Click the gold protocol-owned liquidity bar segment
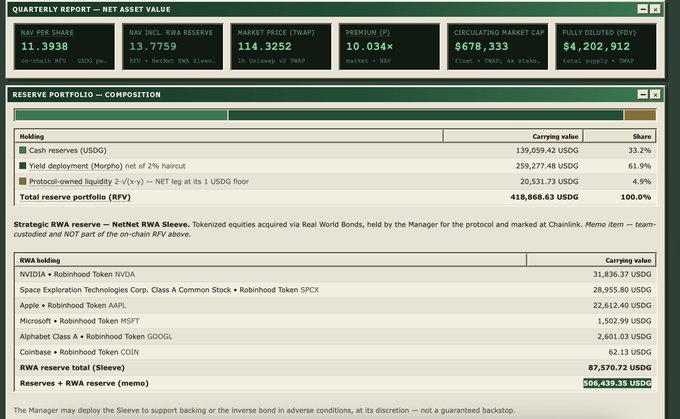 click(x=640, y=115)
